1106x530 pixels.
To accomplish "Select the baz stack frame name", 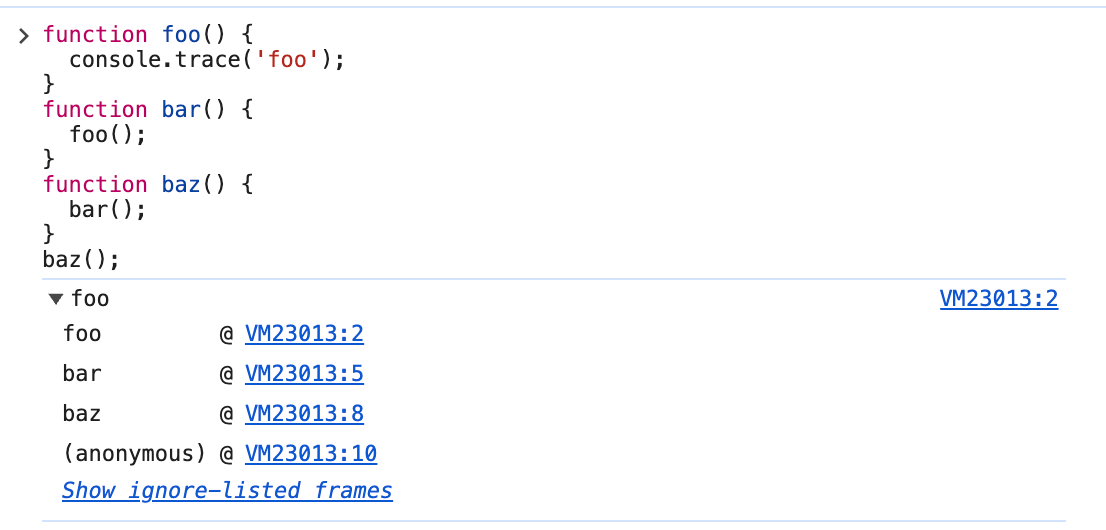I will (82, 414).
